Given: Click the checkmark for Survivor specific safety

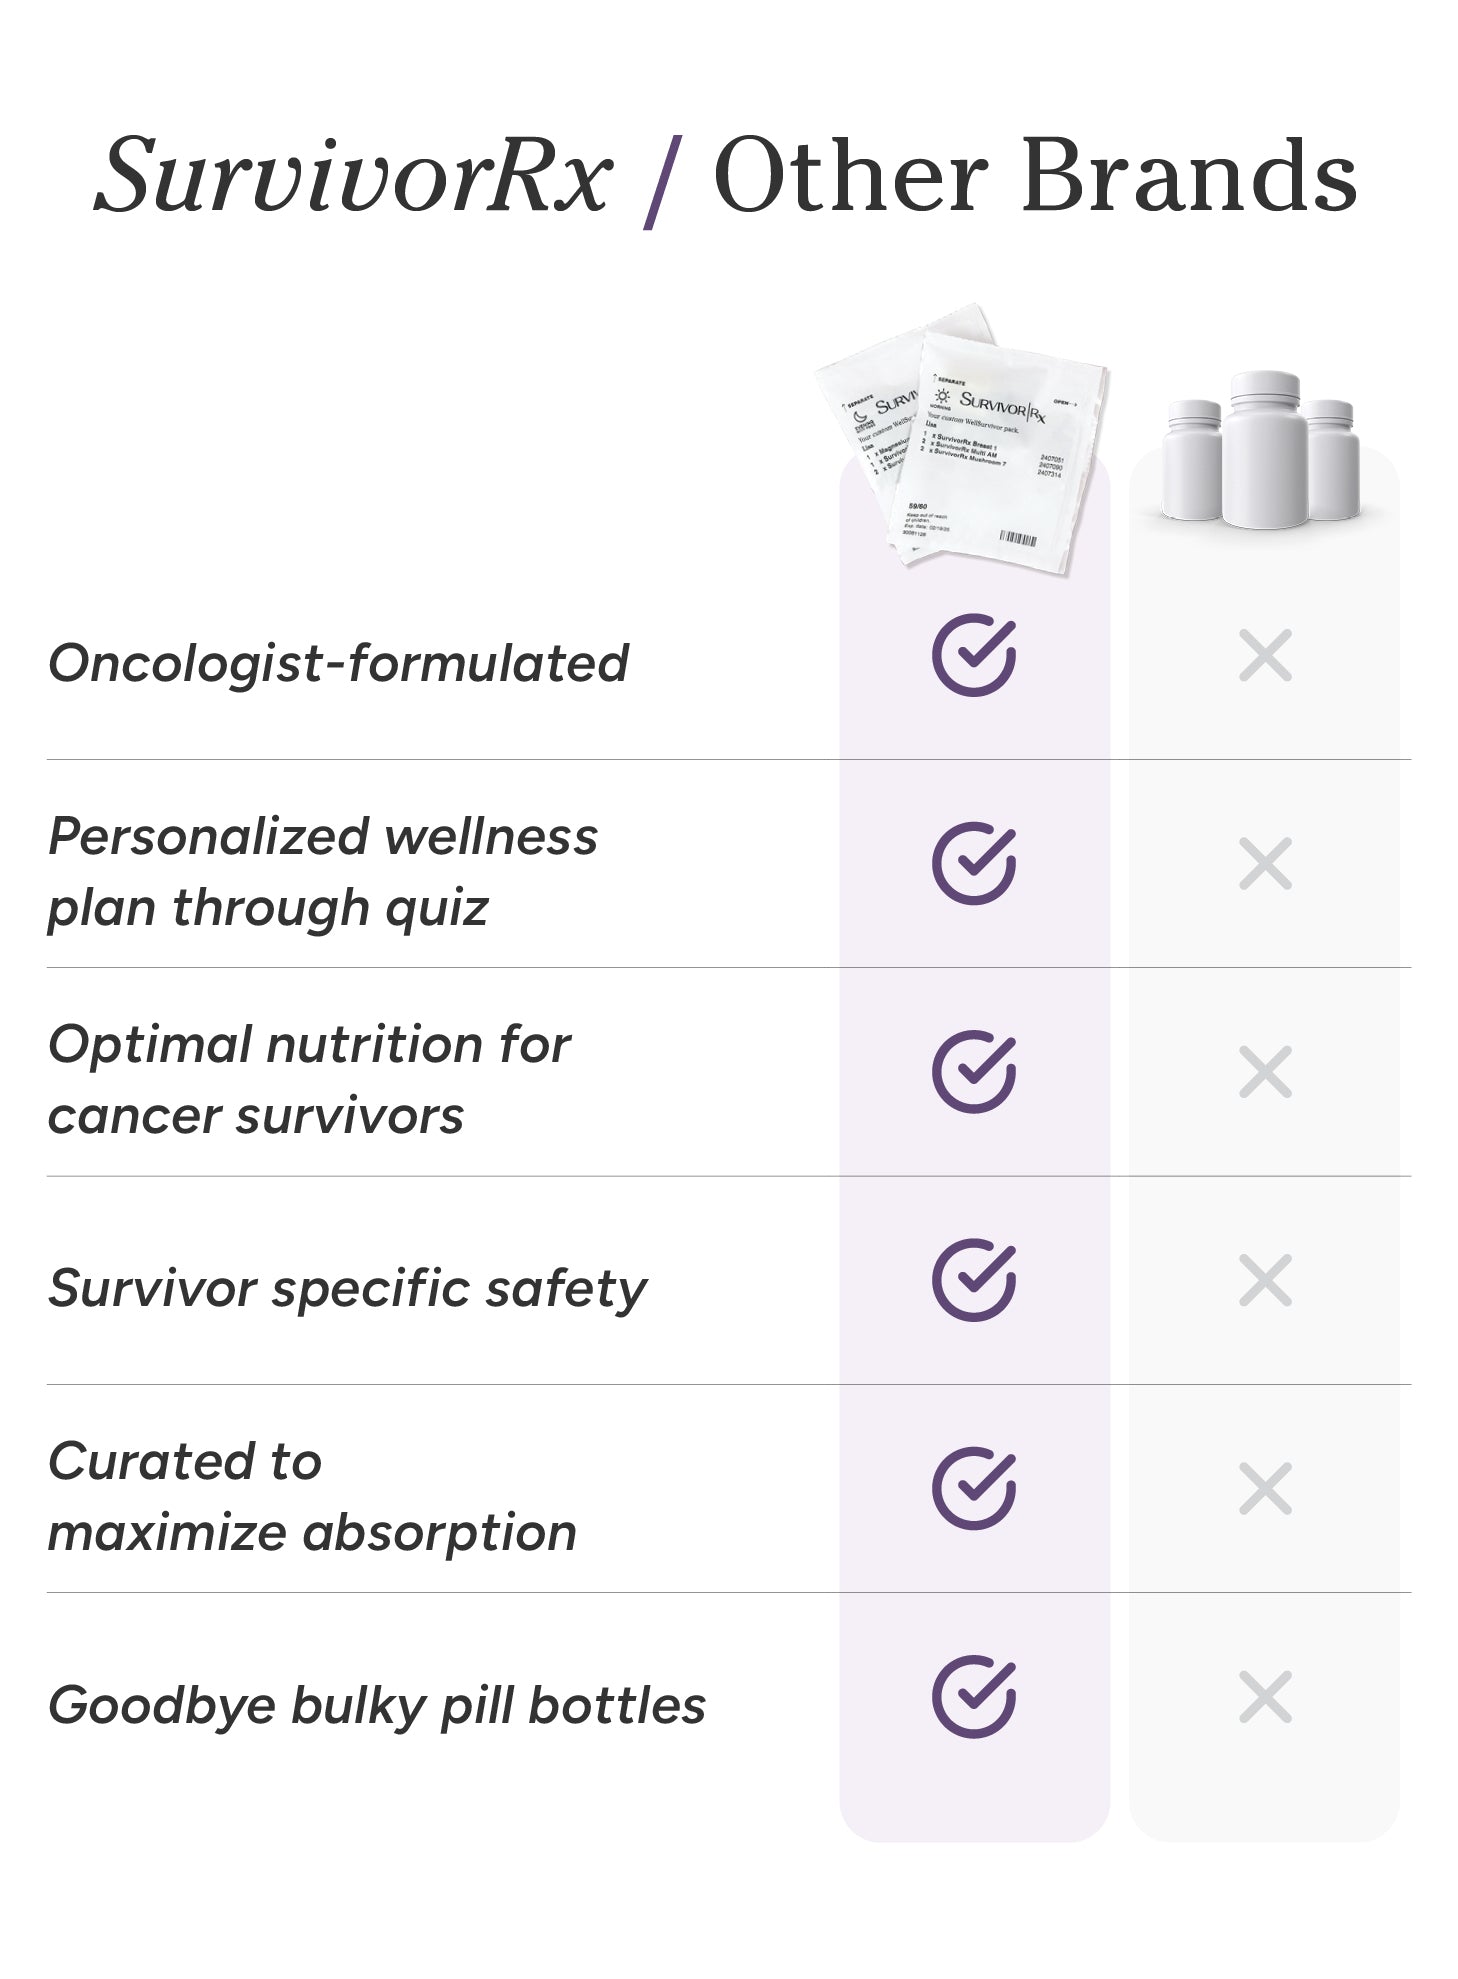Looking at the screenshot, I should point(973,1280).
